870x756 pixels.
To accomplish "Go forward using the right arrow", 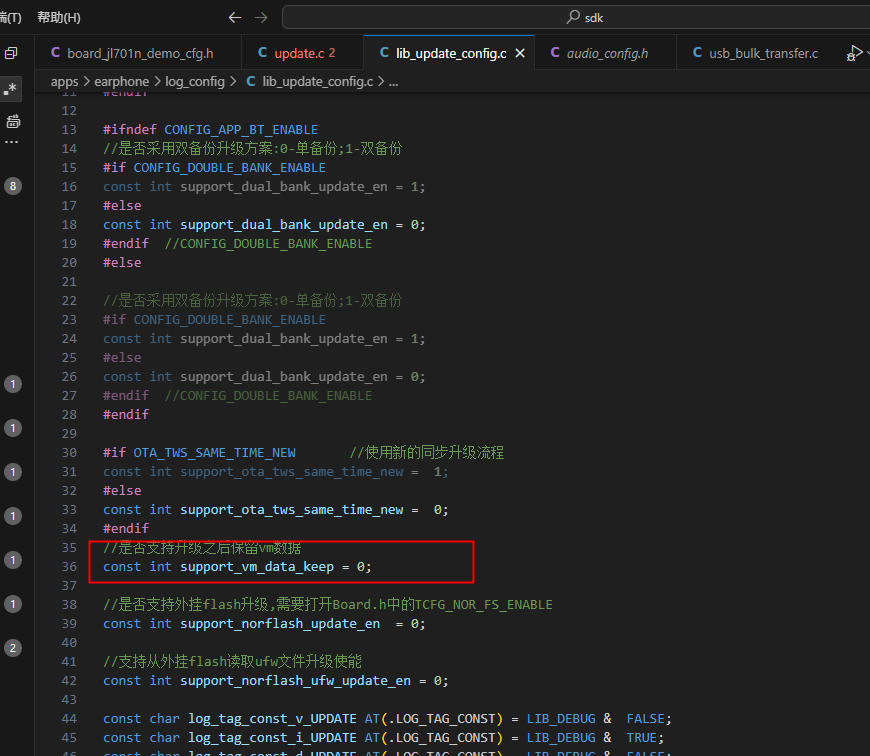I will click(x=261, y=18).
